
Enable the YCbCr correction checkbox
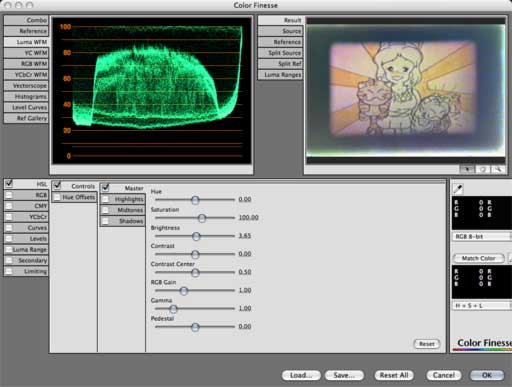point(9,217)
